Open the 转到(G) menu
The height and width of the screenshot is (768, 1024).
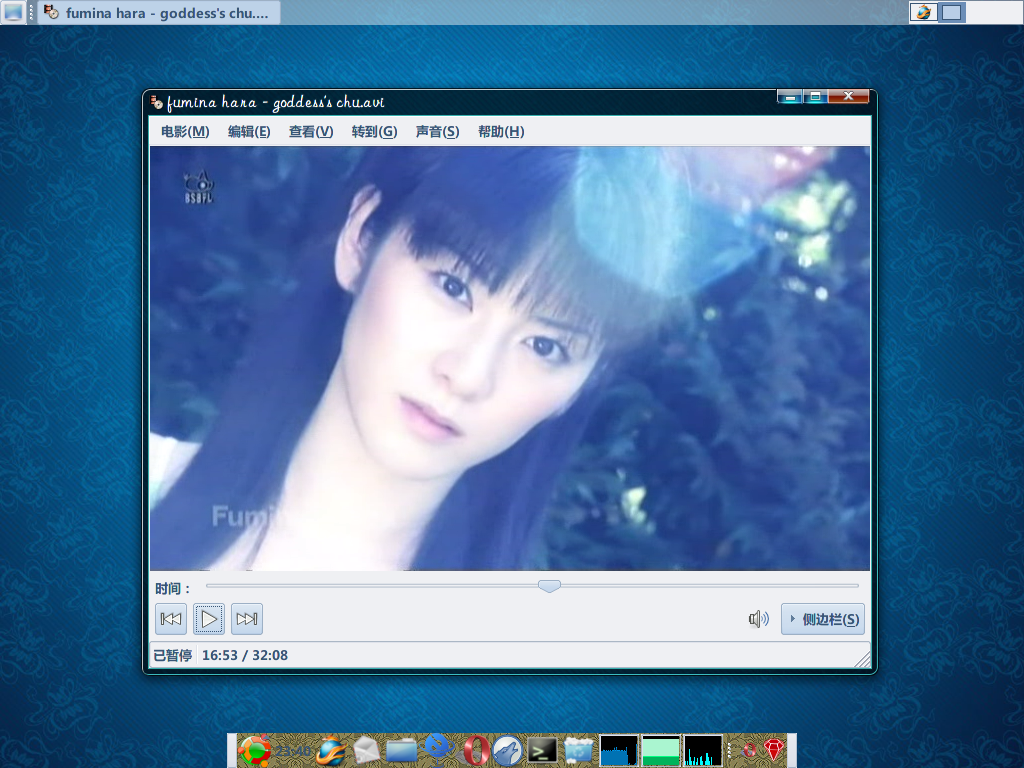374,132
